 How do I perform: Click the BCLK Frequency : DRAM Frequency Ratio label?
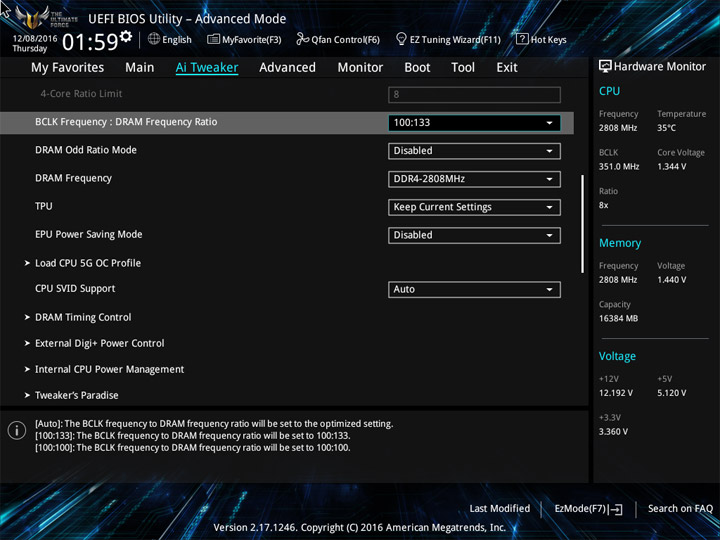(126, 122)
